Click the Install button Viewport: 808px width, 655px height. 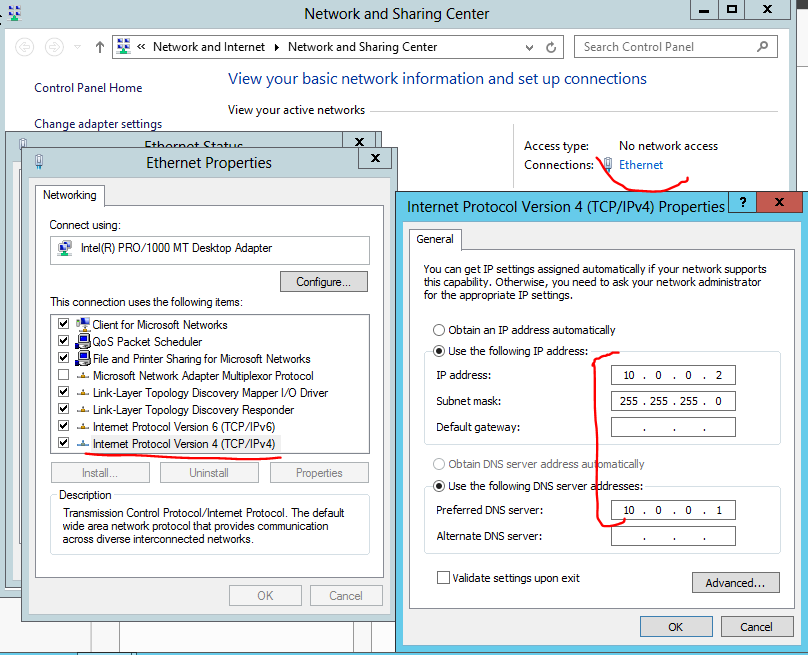100,473
